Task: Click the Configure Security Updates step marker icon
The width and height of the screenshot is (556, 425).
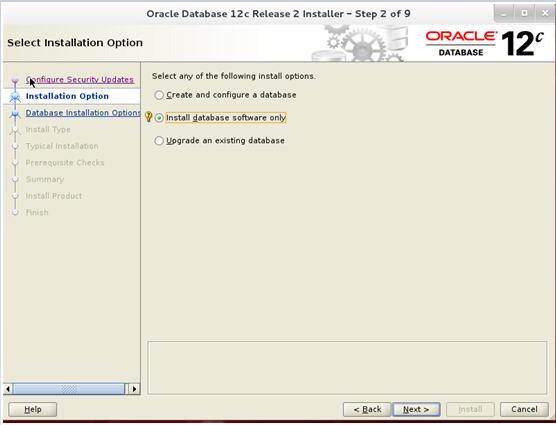Action: coord(15,81)
